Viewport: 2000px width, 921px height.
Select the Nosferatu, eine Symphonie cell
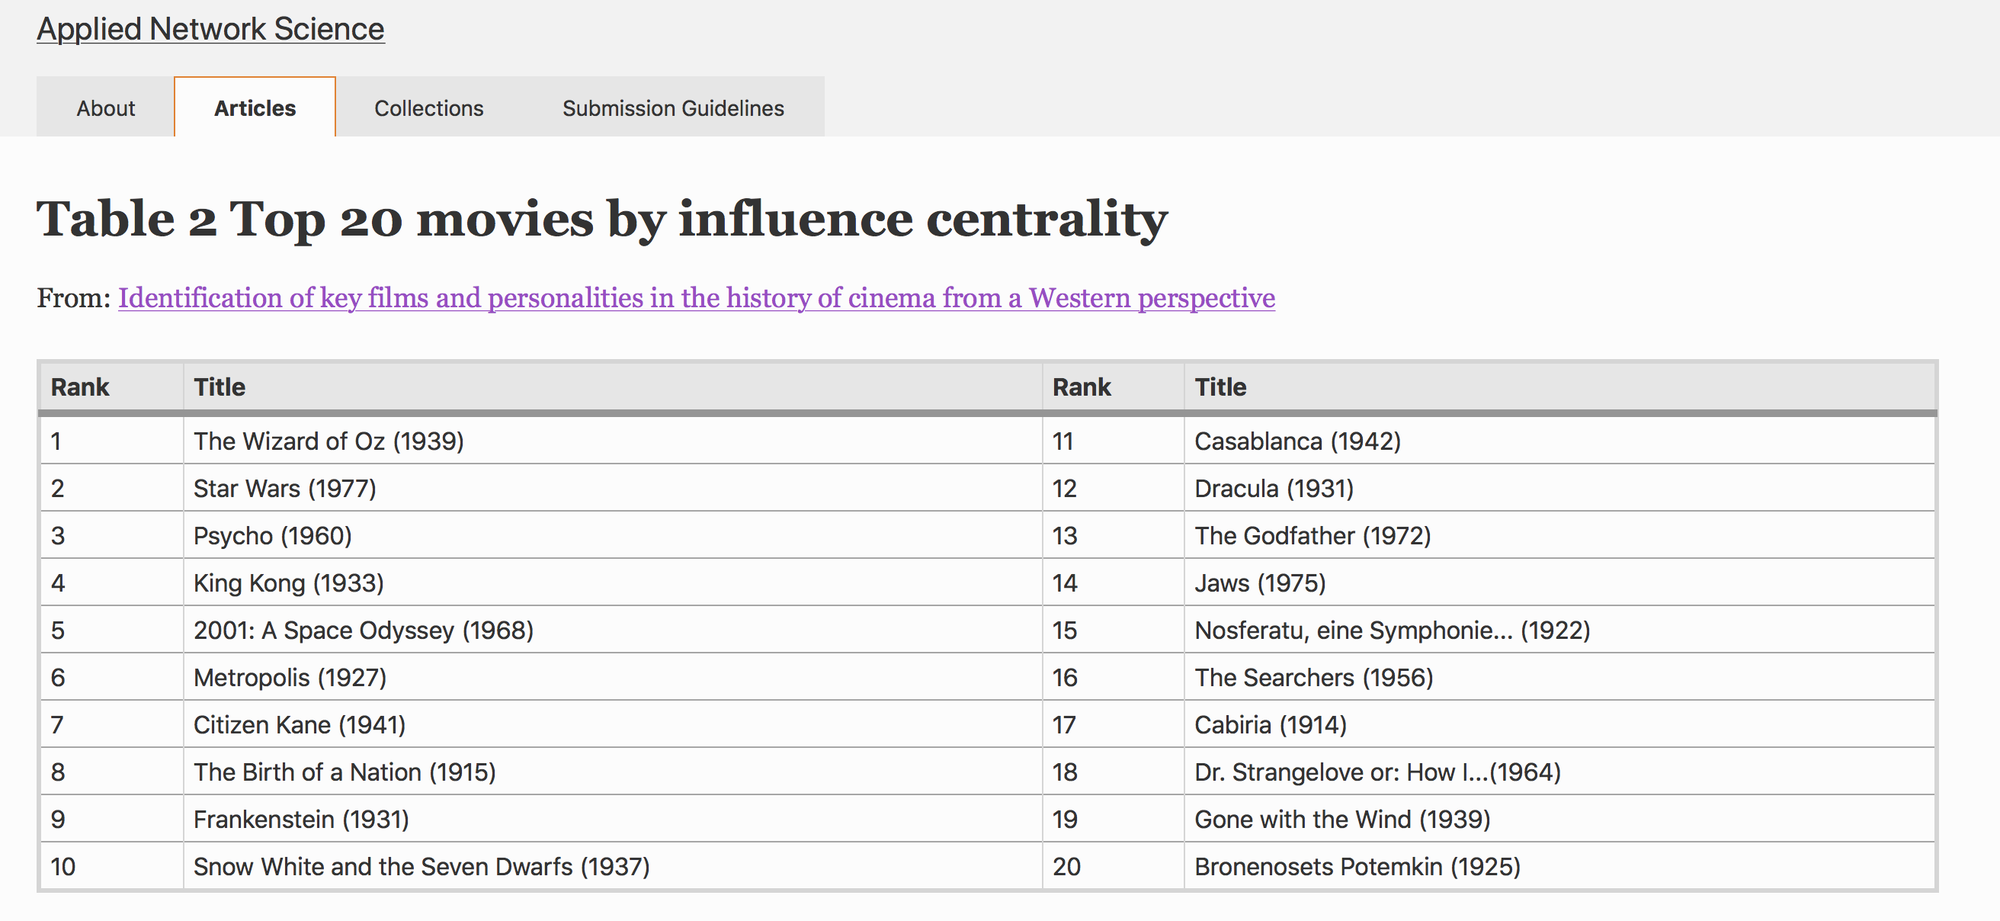(x=1559, y=630)
